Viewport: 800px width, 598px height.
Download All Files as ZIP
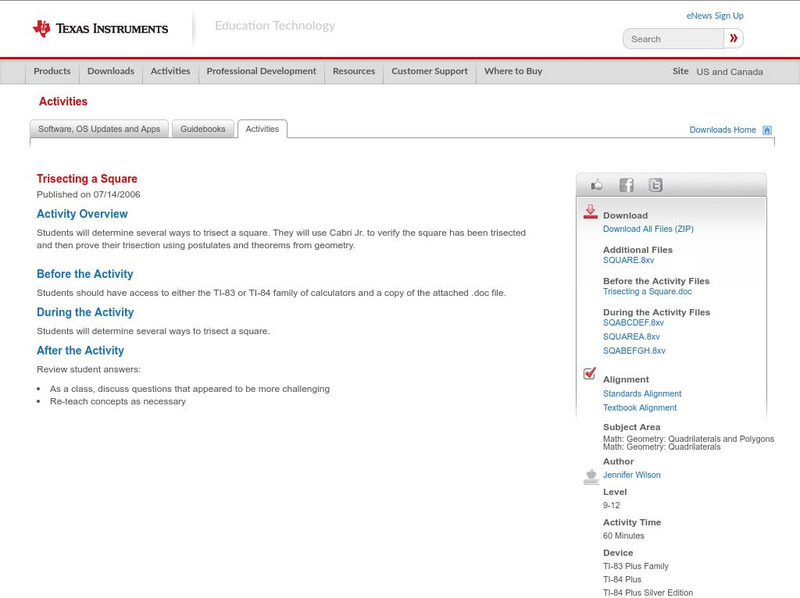pyautogui.click(x=647, y=227)
